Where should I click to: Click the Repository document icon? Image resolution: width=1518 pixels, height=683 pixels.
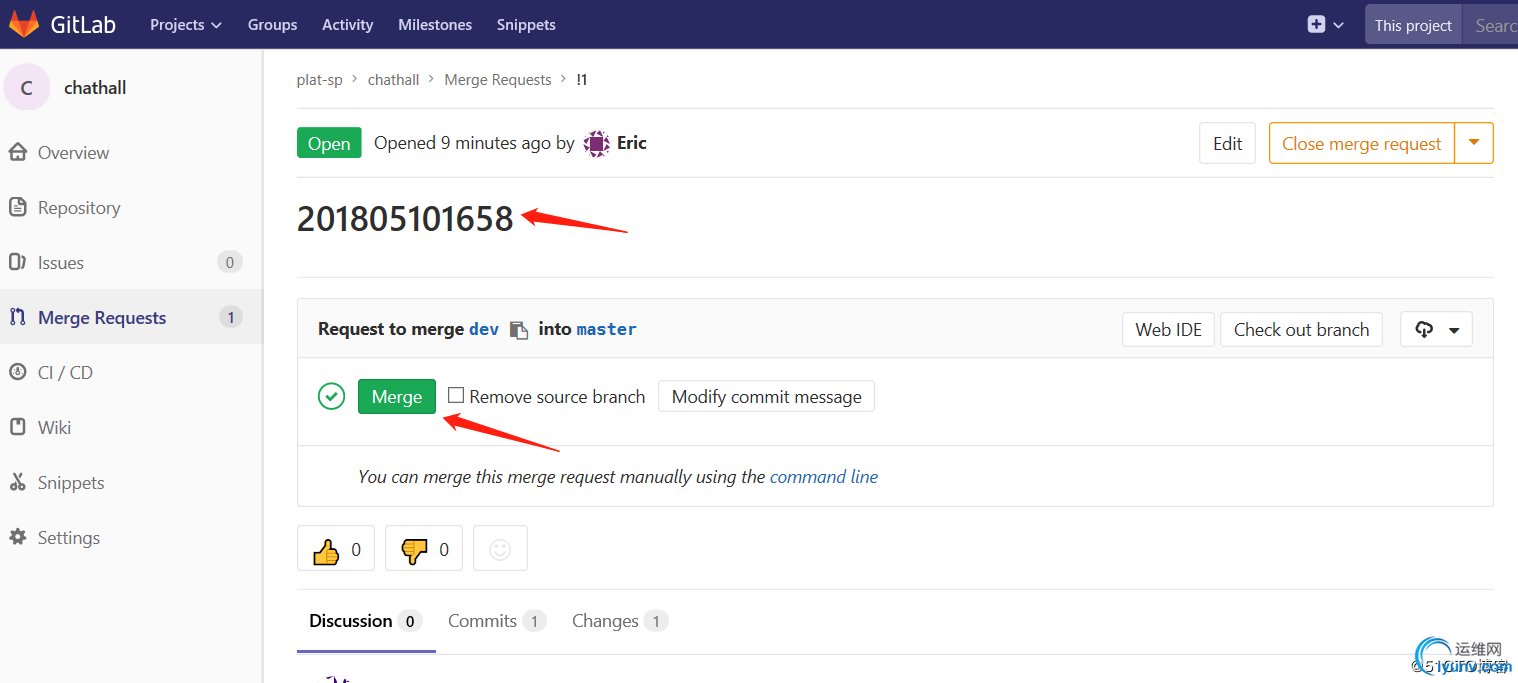[17, 207]
